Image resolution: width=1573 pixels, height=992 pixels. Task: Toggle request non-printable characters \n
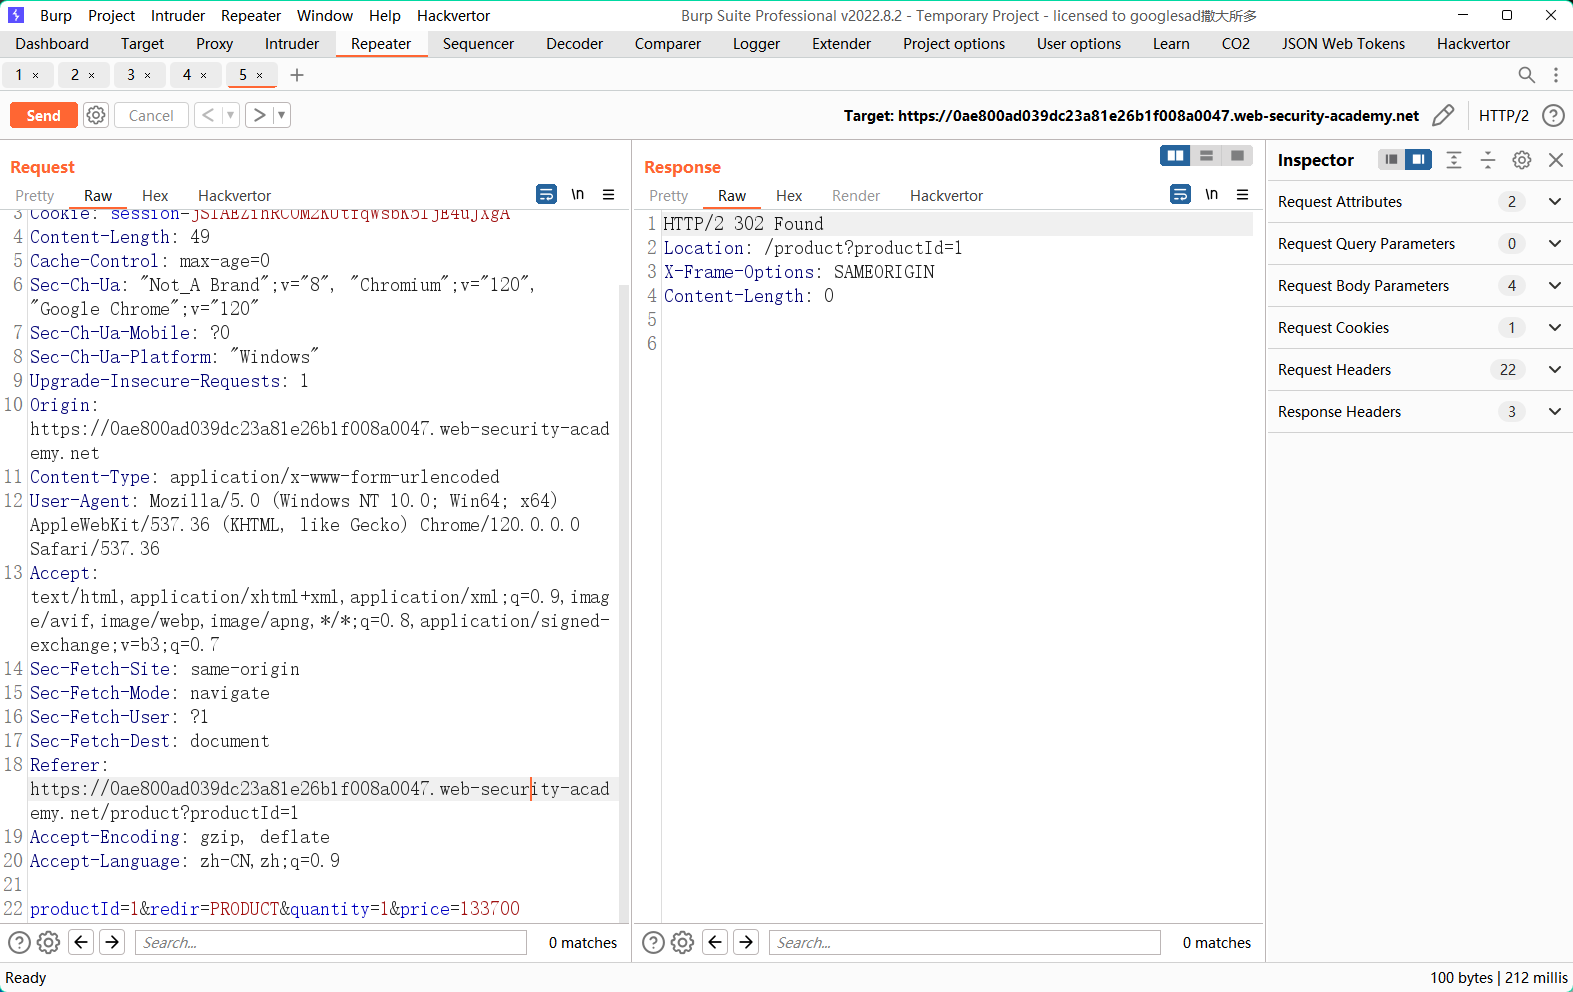pos(578,195)
